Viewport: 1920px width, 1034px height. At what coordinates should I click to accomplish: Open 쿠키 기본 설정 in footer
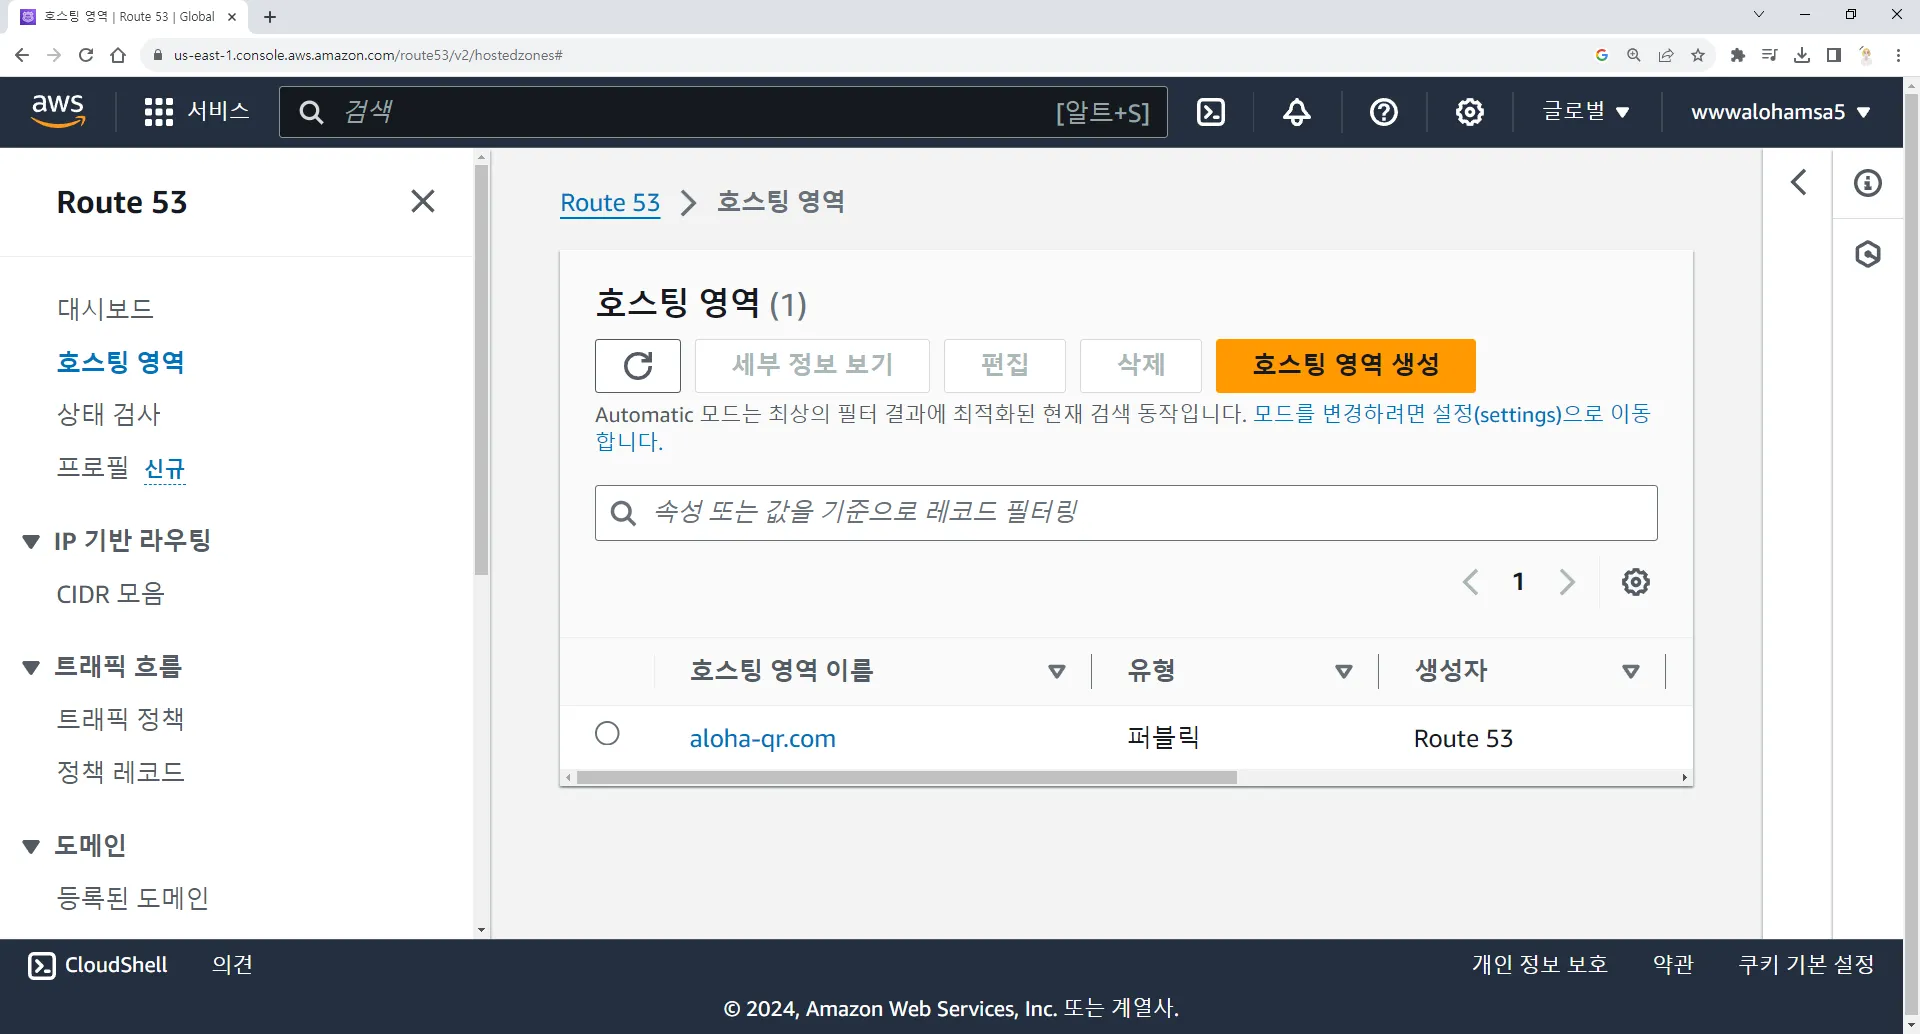click(1807, 965)
